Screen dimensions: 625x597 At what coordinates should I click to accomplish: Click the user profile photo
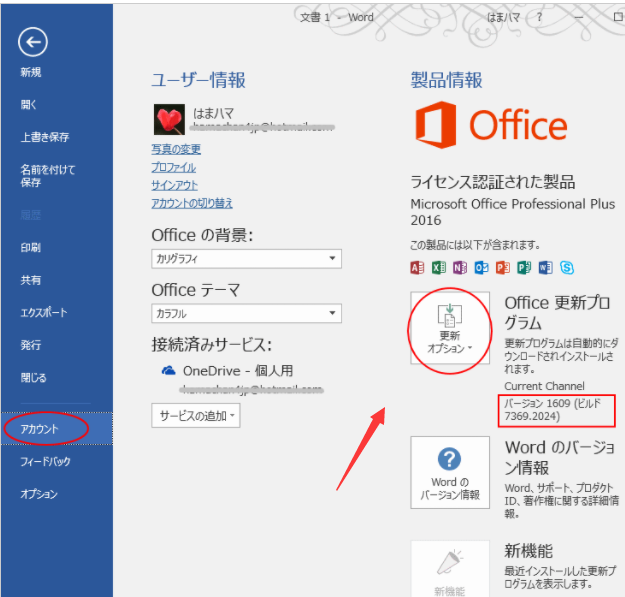(169, 120)
